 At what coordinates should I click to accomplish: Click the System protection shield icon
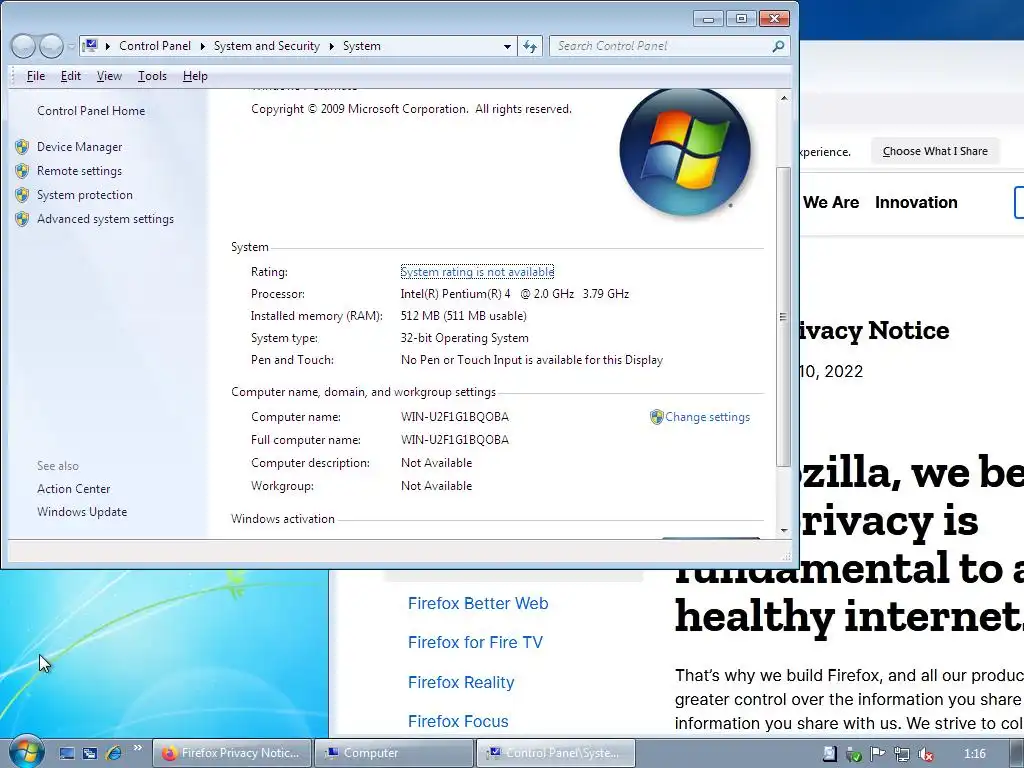click(22, 195)
